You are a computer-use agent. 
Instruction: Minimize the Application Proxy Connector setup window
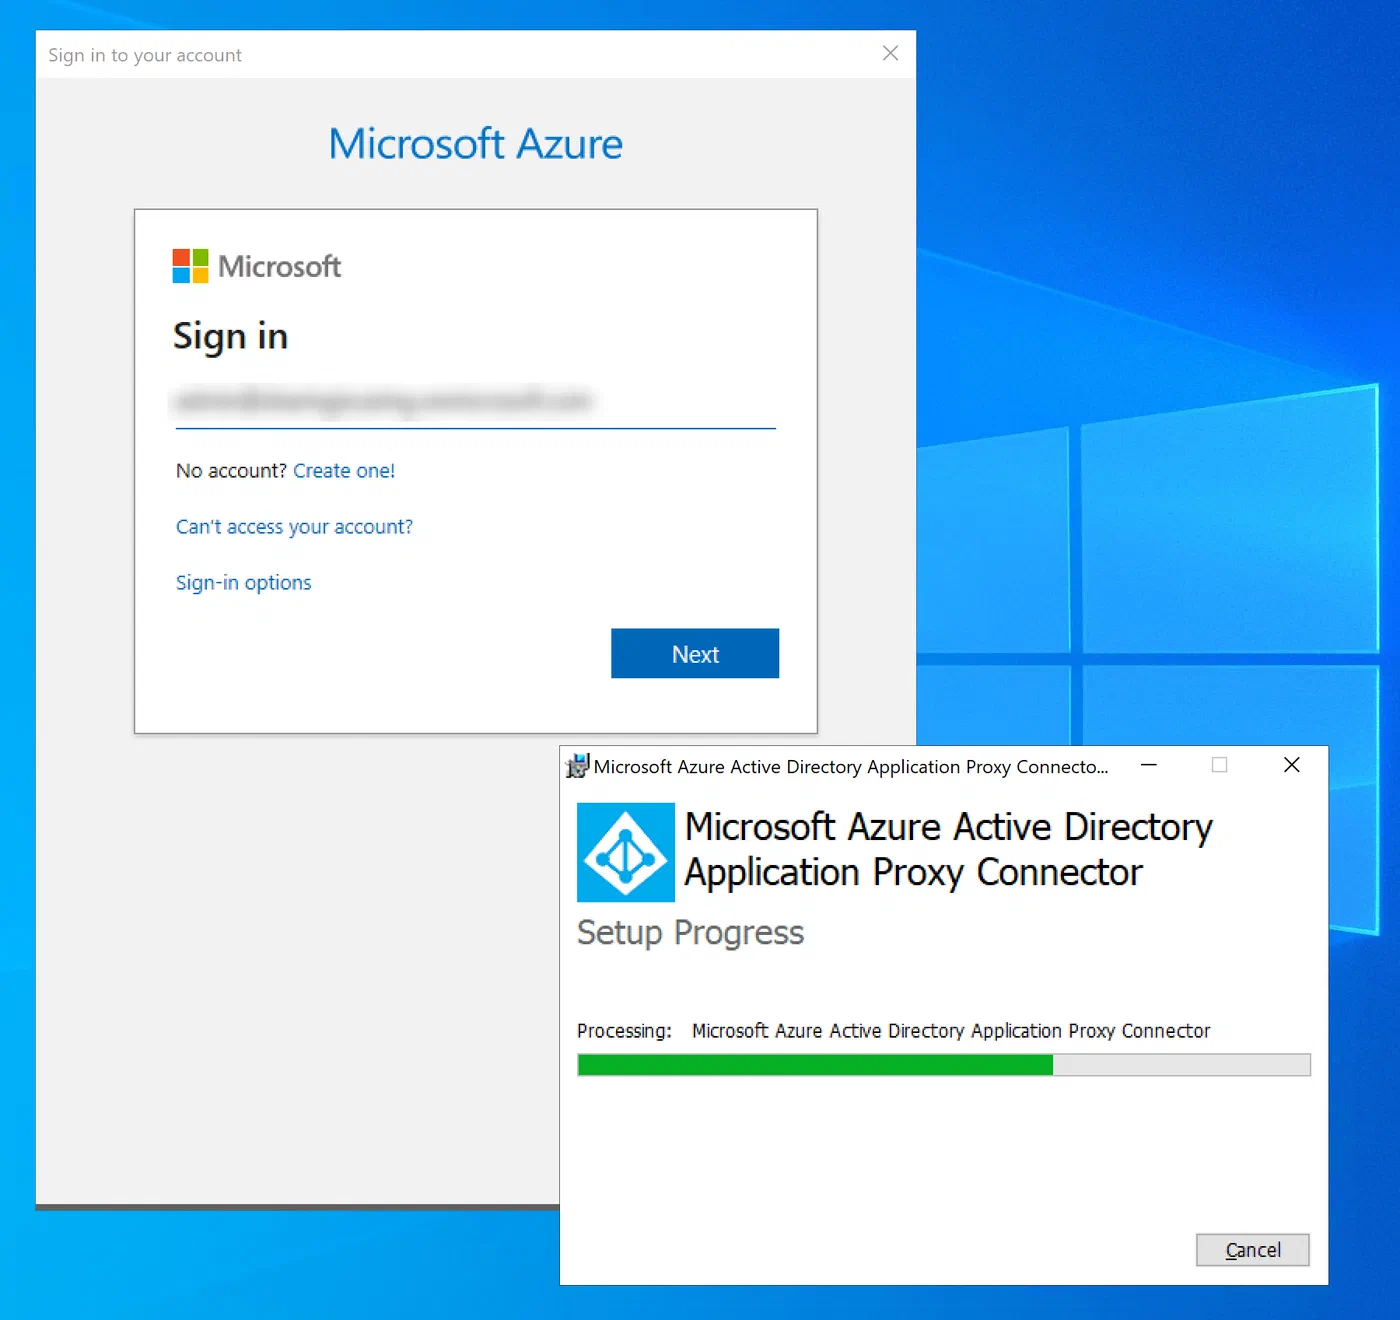click(1149, 765)
